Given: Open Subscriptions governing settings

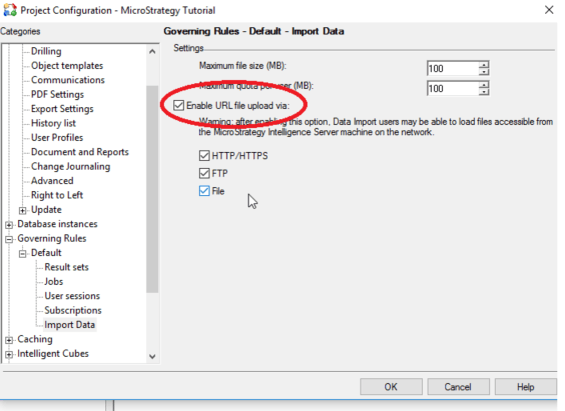Looking at the screenshot, I should pos(73,311).
